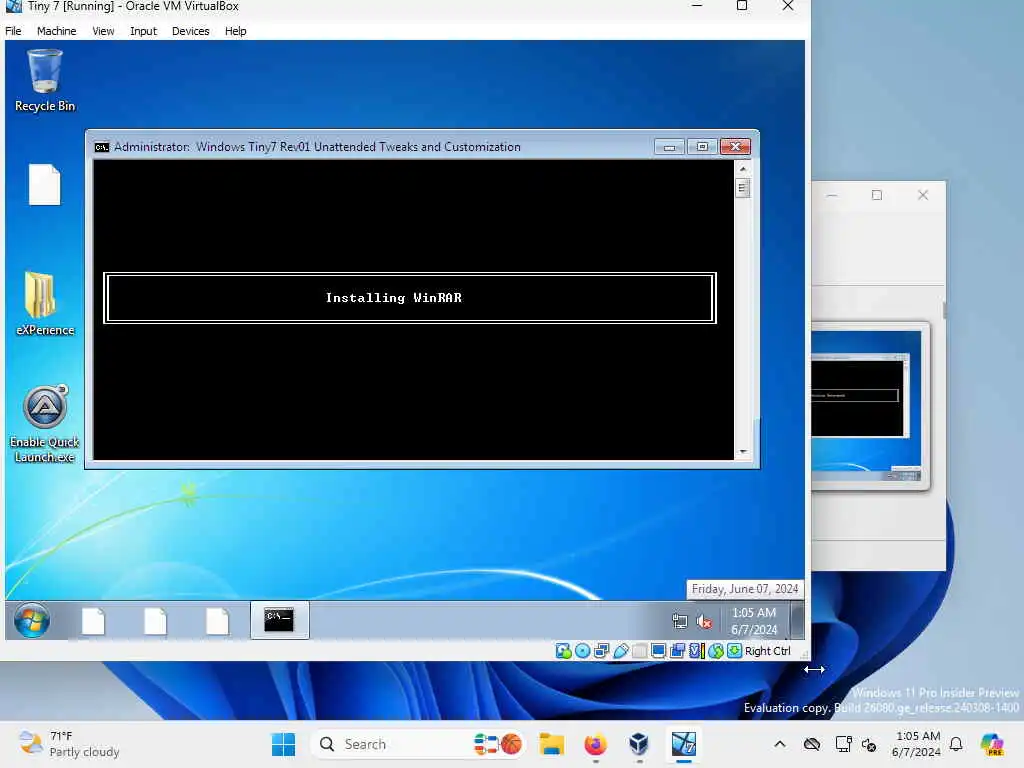Open the Windows 7 Start orb

click(x=31, y=620)
